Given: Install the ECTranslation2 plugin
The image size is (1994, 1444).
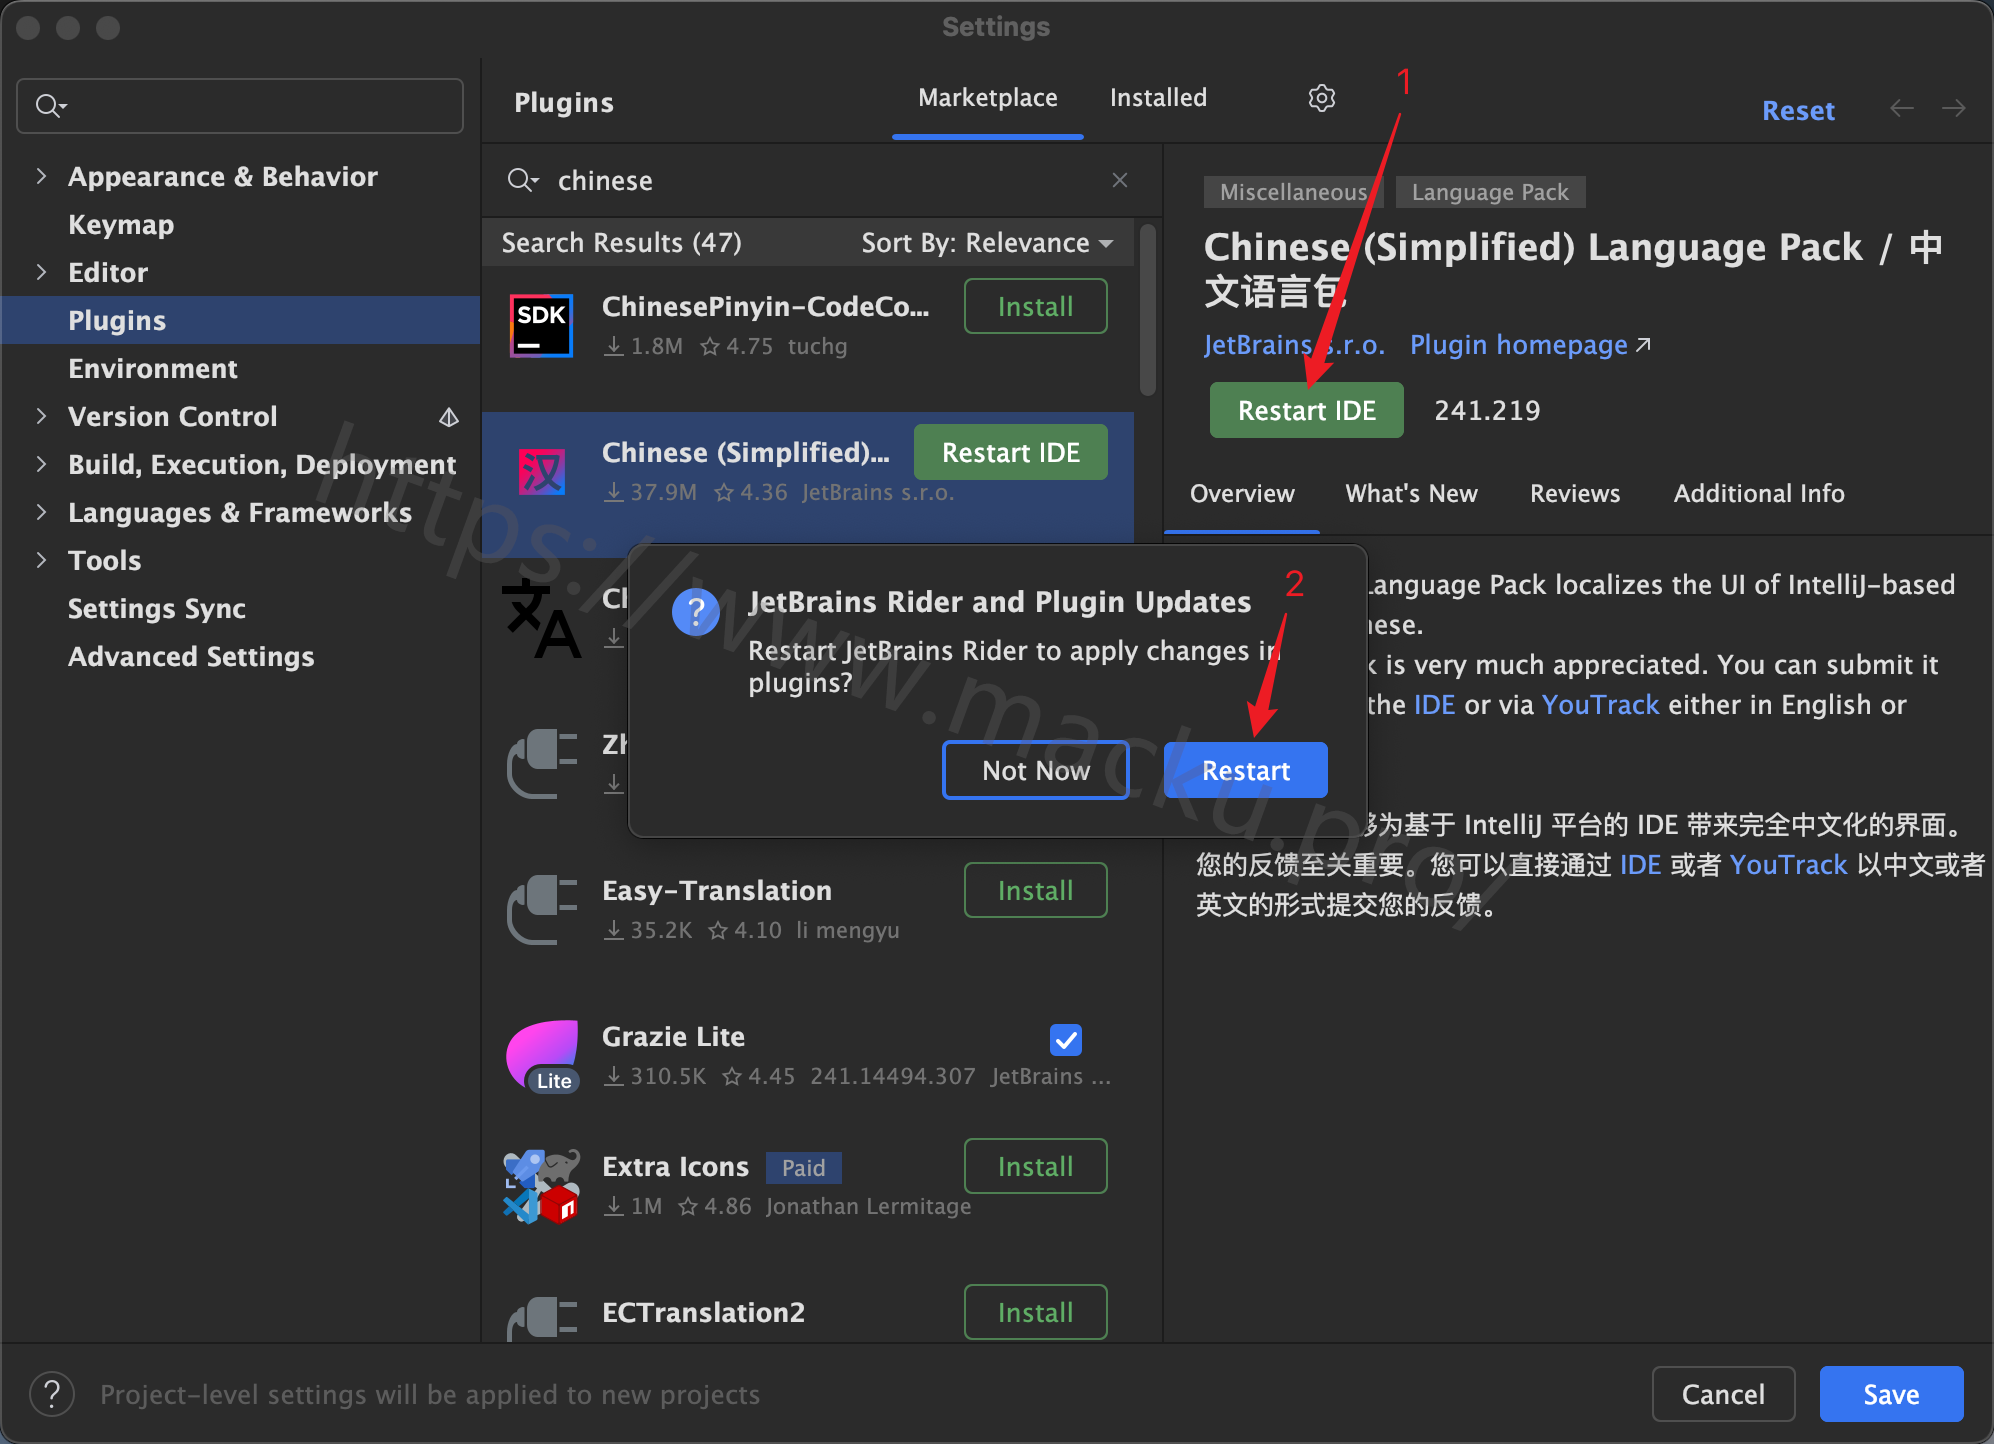Looking at the screenshot, I should pyautogui.click(x=1036, y=1312).
